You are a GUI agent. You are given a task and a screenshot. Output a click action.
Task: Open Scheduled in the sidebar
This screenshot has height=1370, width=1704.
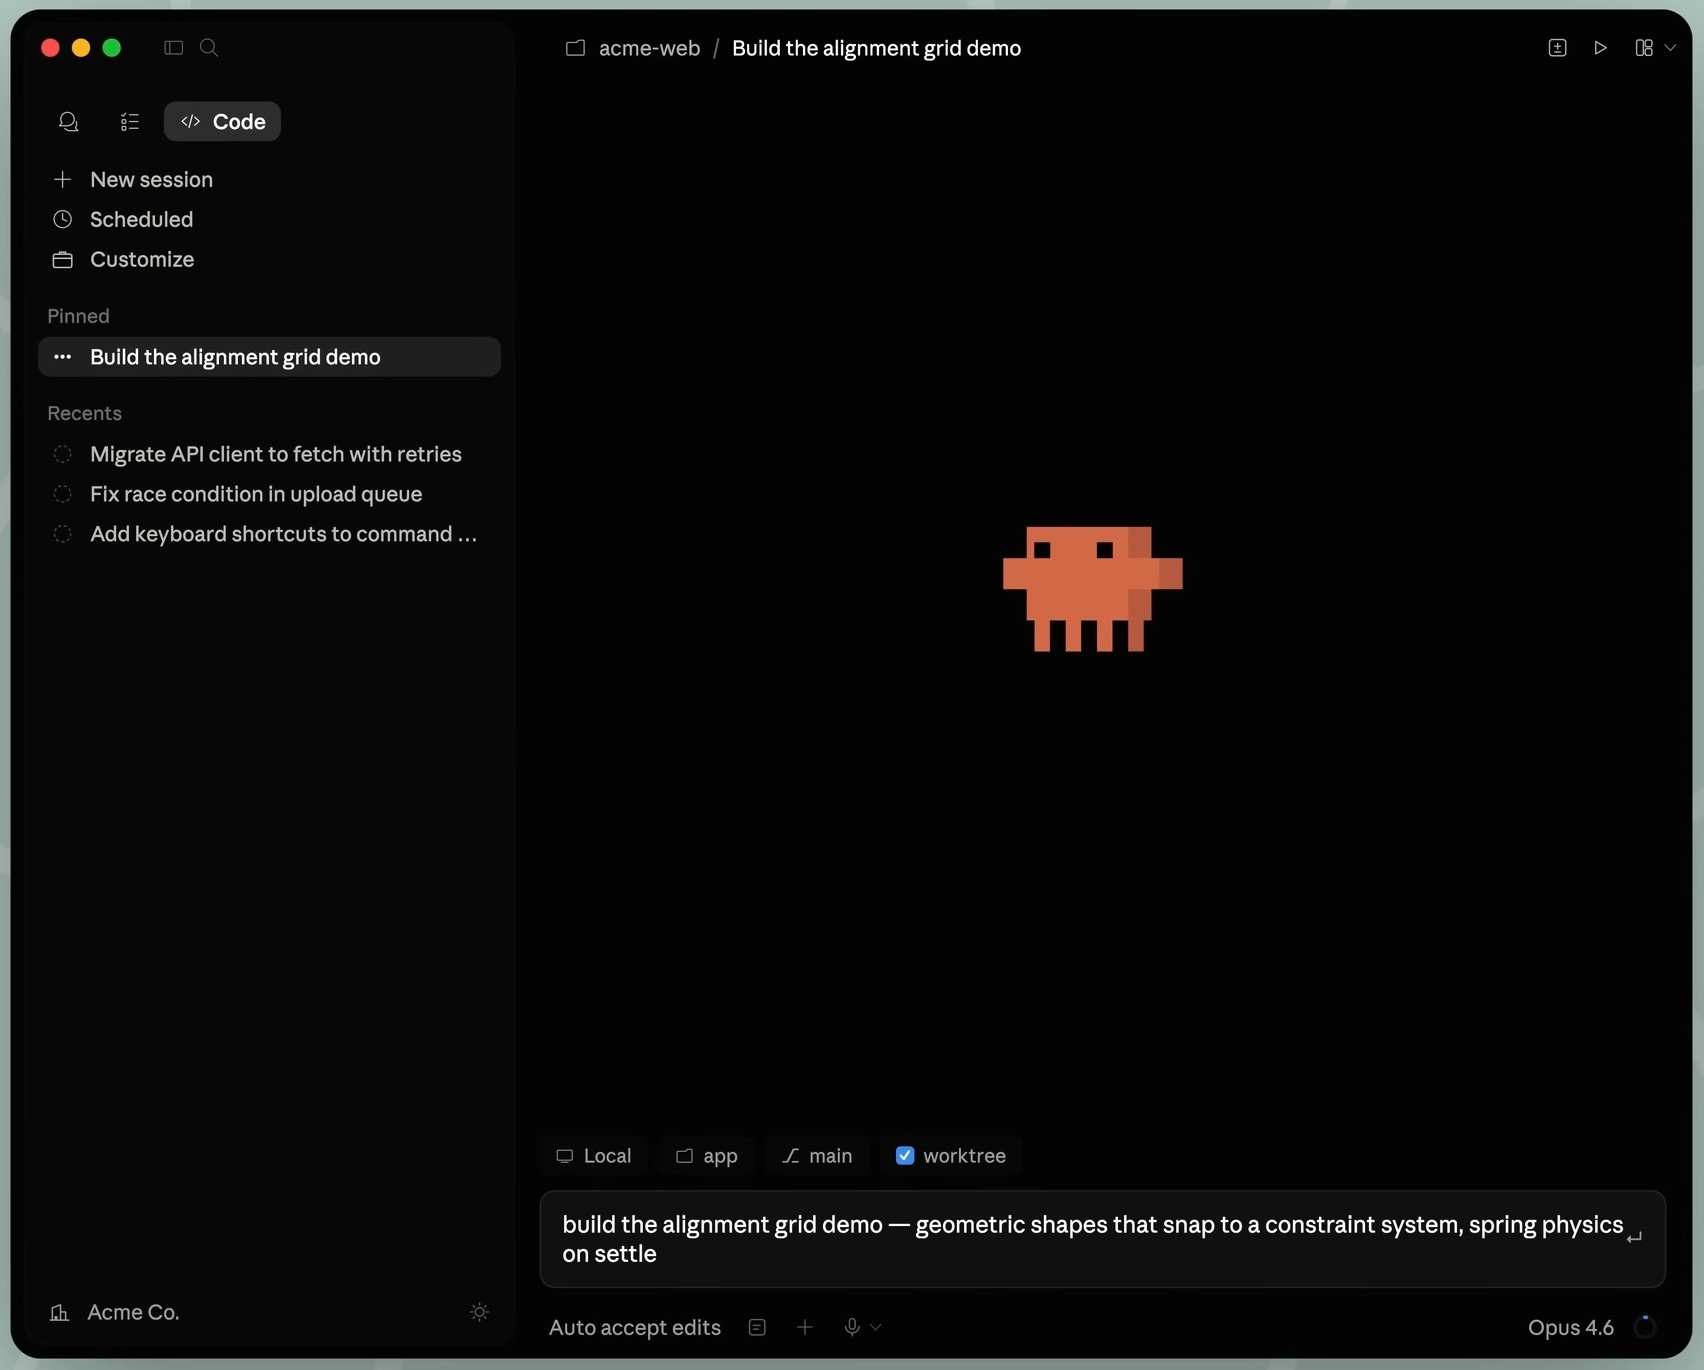[141, 219]
